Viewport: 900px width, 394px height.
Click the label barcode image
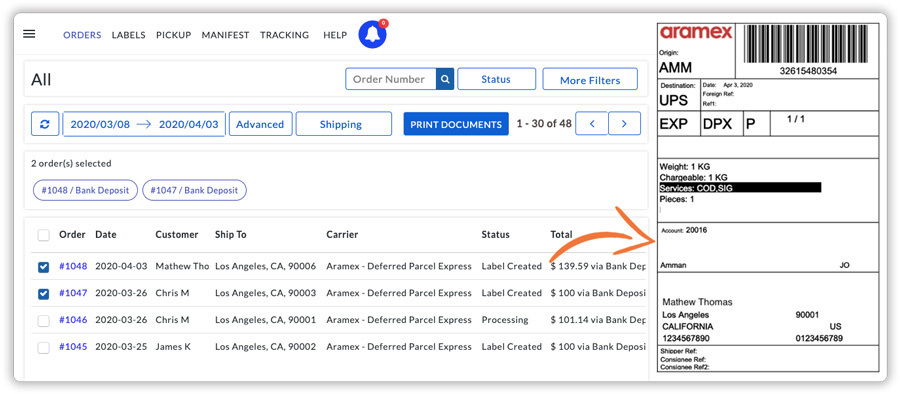(x=806, y=44)
